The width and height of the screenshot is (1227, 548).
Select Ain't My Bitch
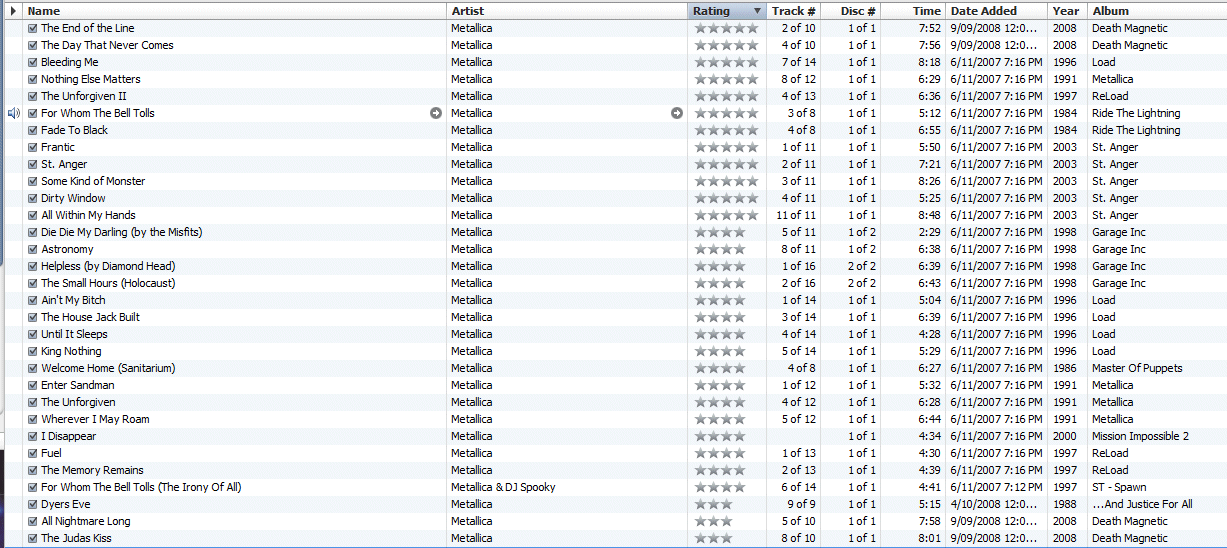[x=73, y=300]
